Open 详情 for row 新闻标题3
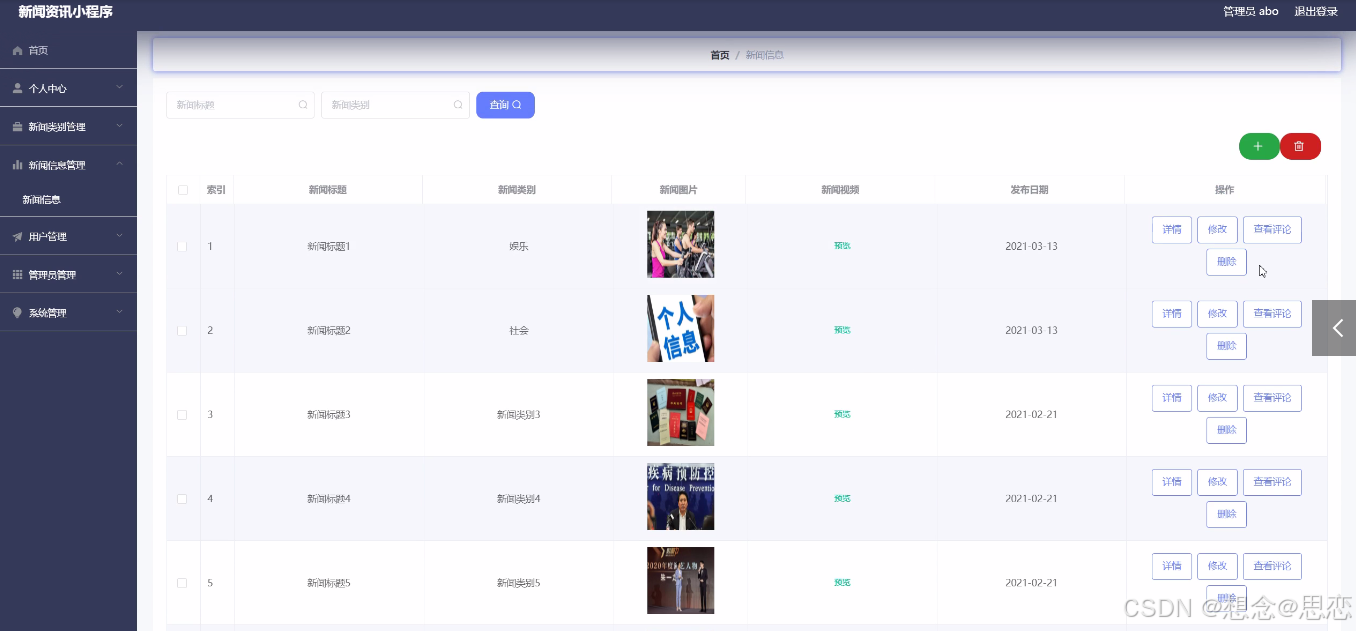This screenshot has height=631, width=1356. click(1172, 398)
